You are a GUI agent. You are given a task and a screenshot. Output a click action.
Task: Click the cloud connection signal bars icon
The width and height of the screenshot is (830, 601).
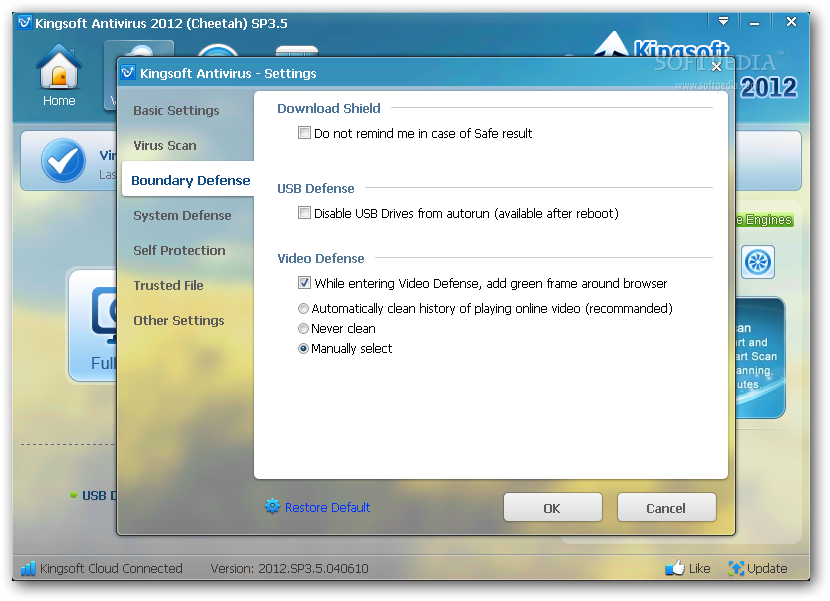(28, 569)
